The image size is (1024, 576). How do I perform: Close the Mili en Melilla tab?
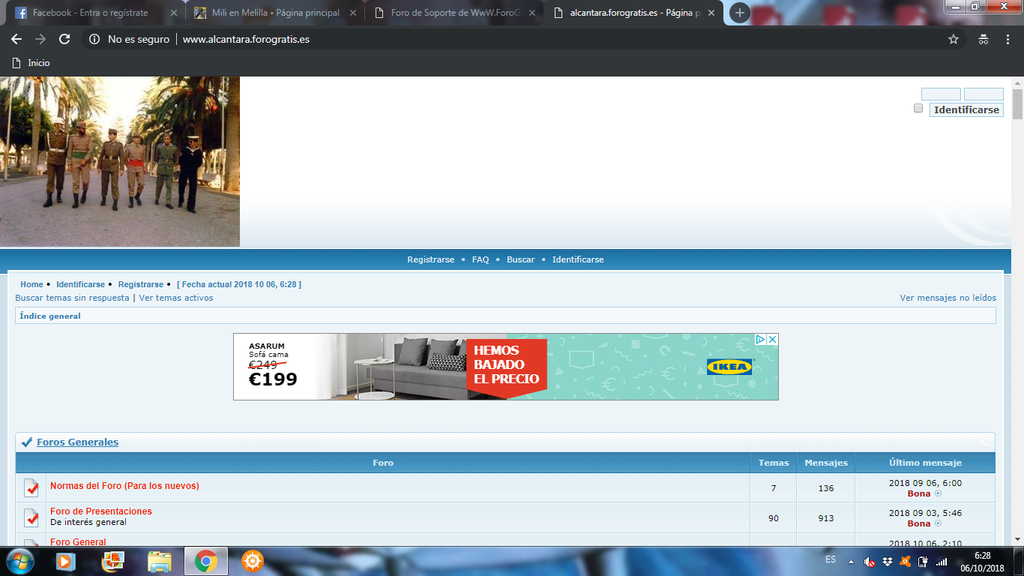pos(353,12)
